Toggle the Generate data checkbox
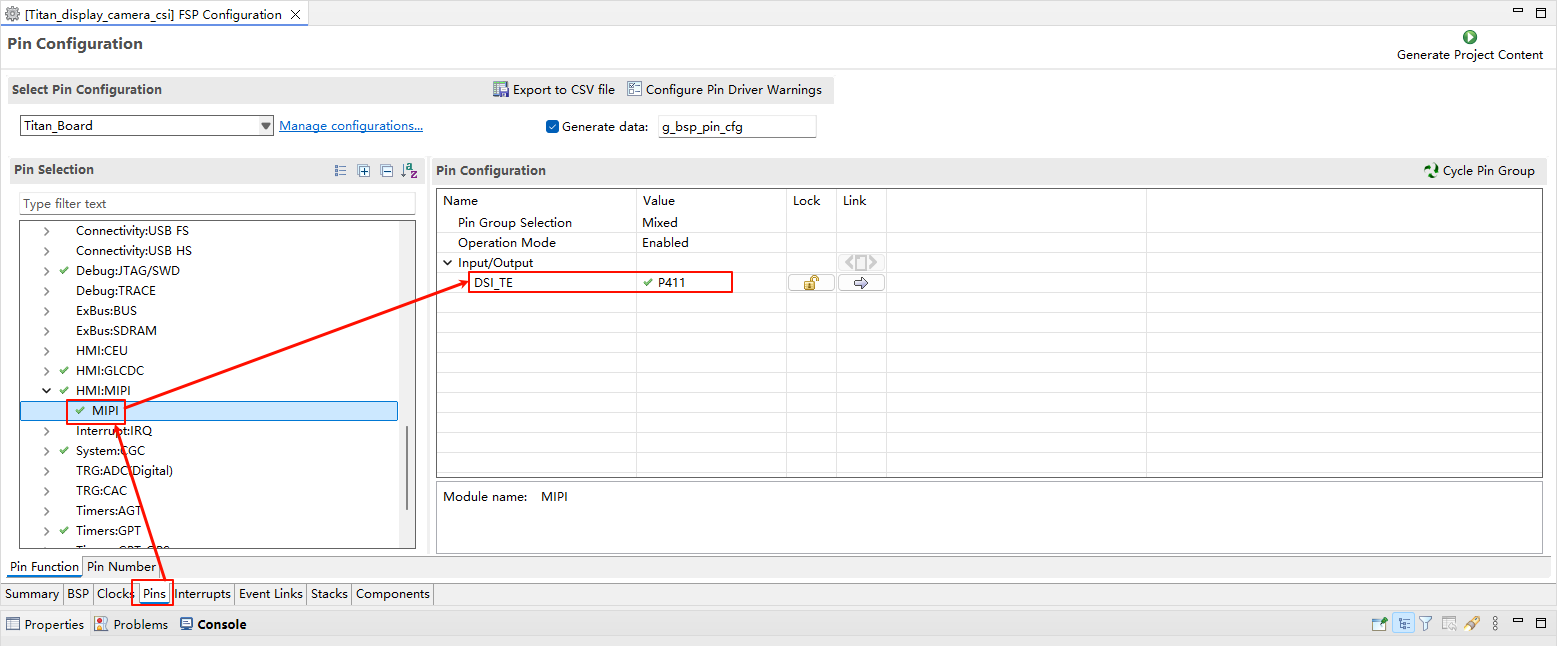The height and width of the screenshot is (646, 1557). [552, 127]
